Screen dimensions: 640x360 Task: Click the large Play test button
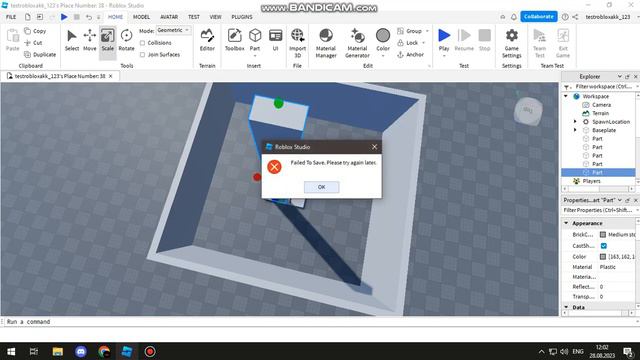click(444, 36)
